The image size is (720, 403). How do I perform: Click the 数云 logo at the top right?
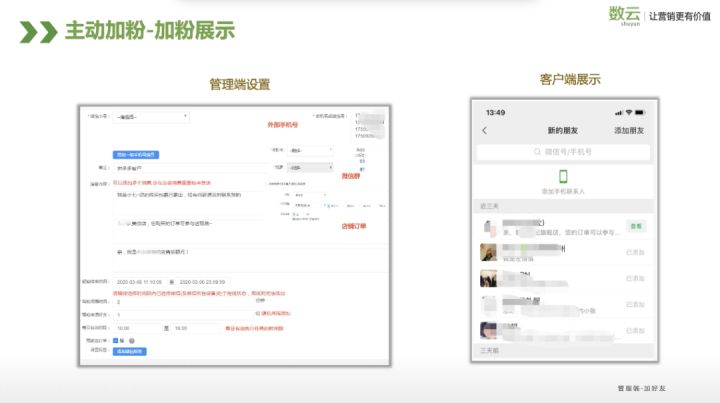(x=624, y=15)
